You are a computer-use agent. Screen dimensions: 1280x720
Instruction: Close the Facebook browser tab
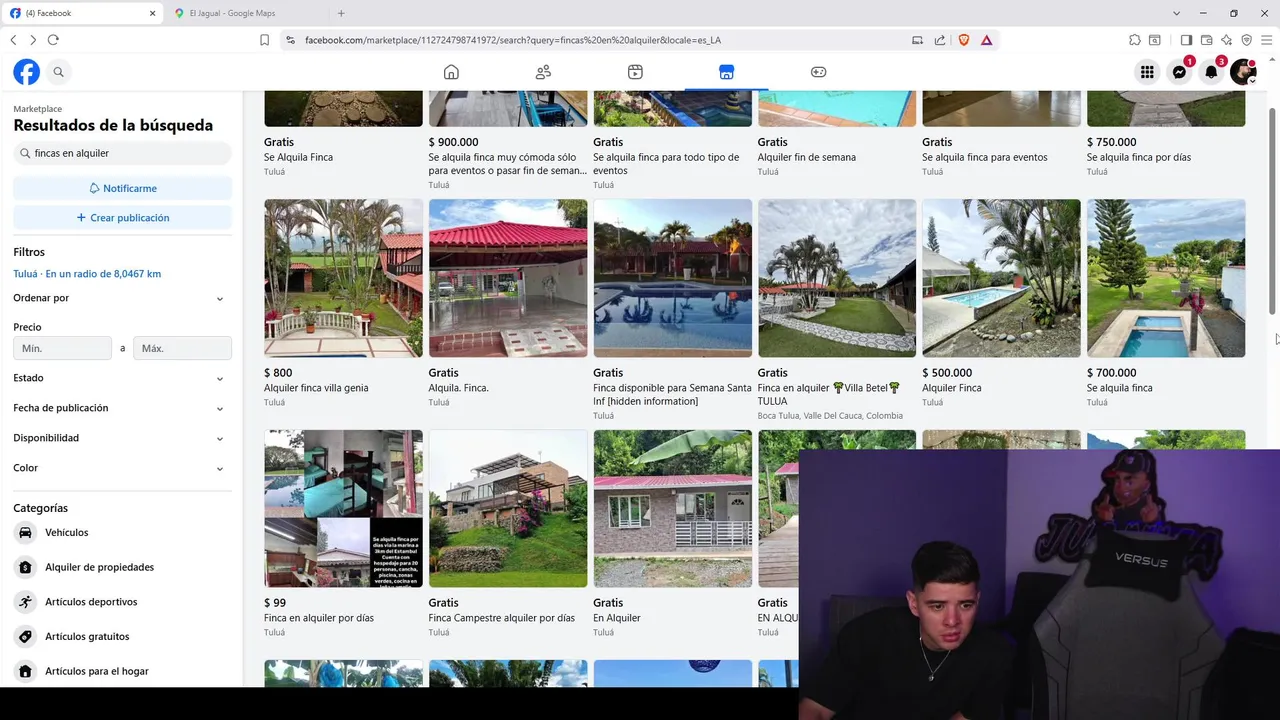153,13
